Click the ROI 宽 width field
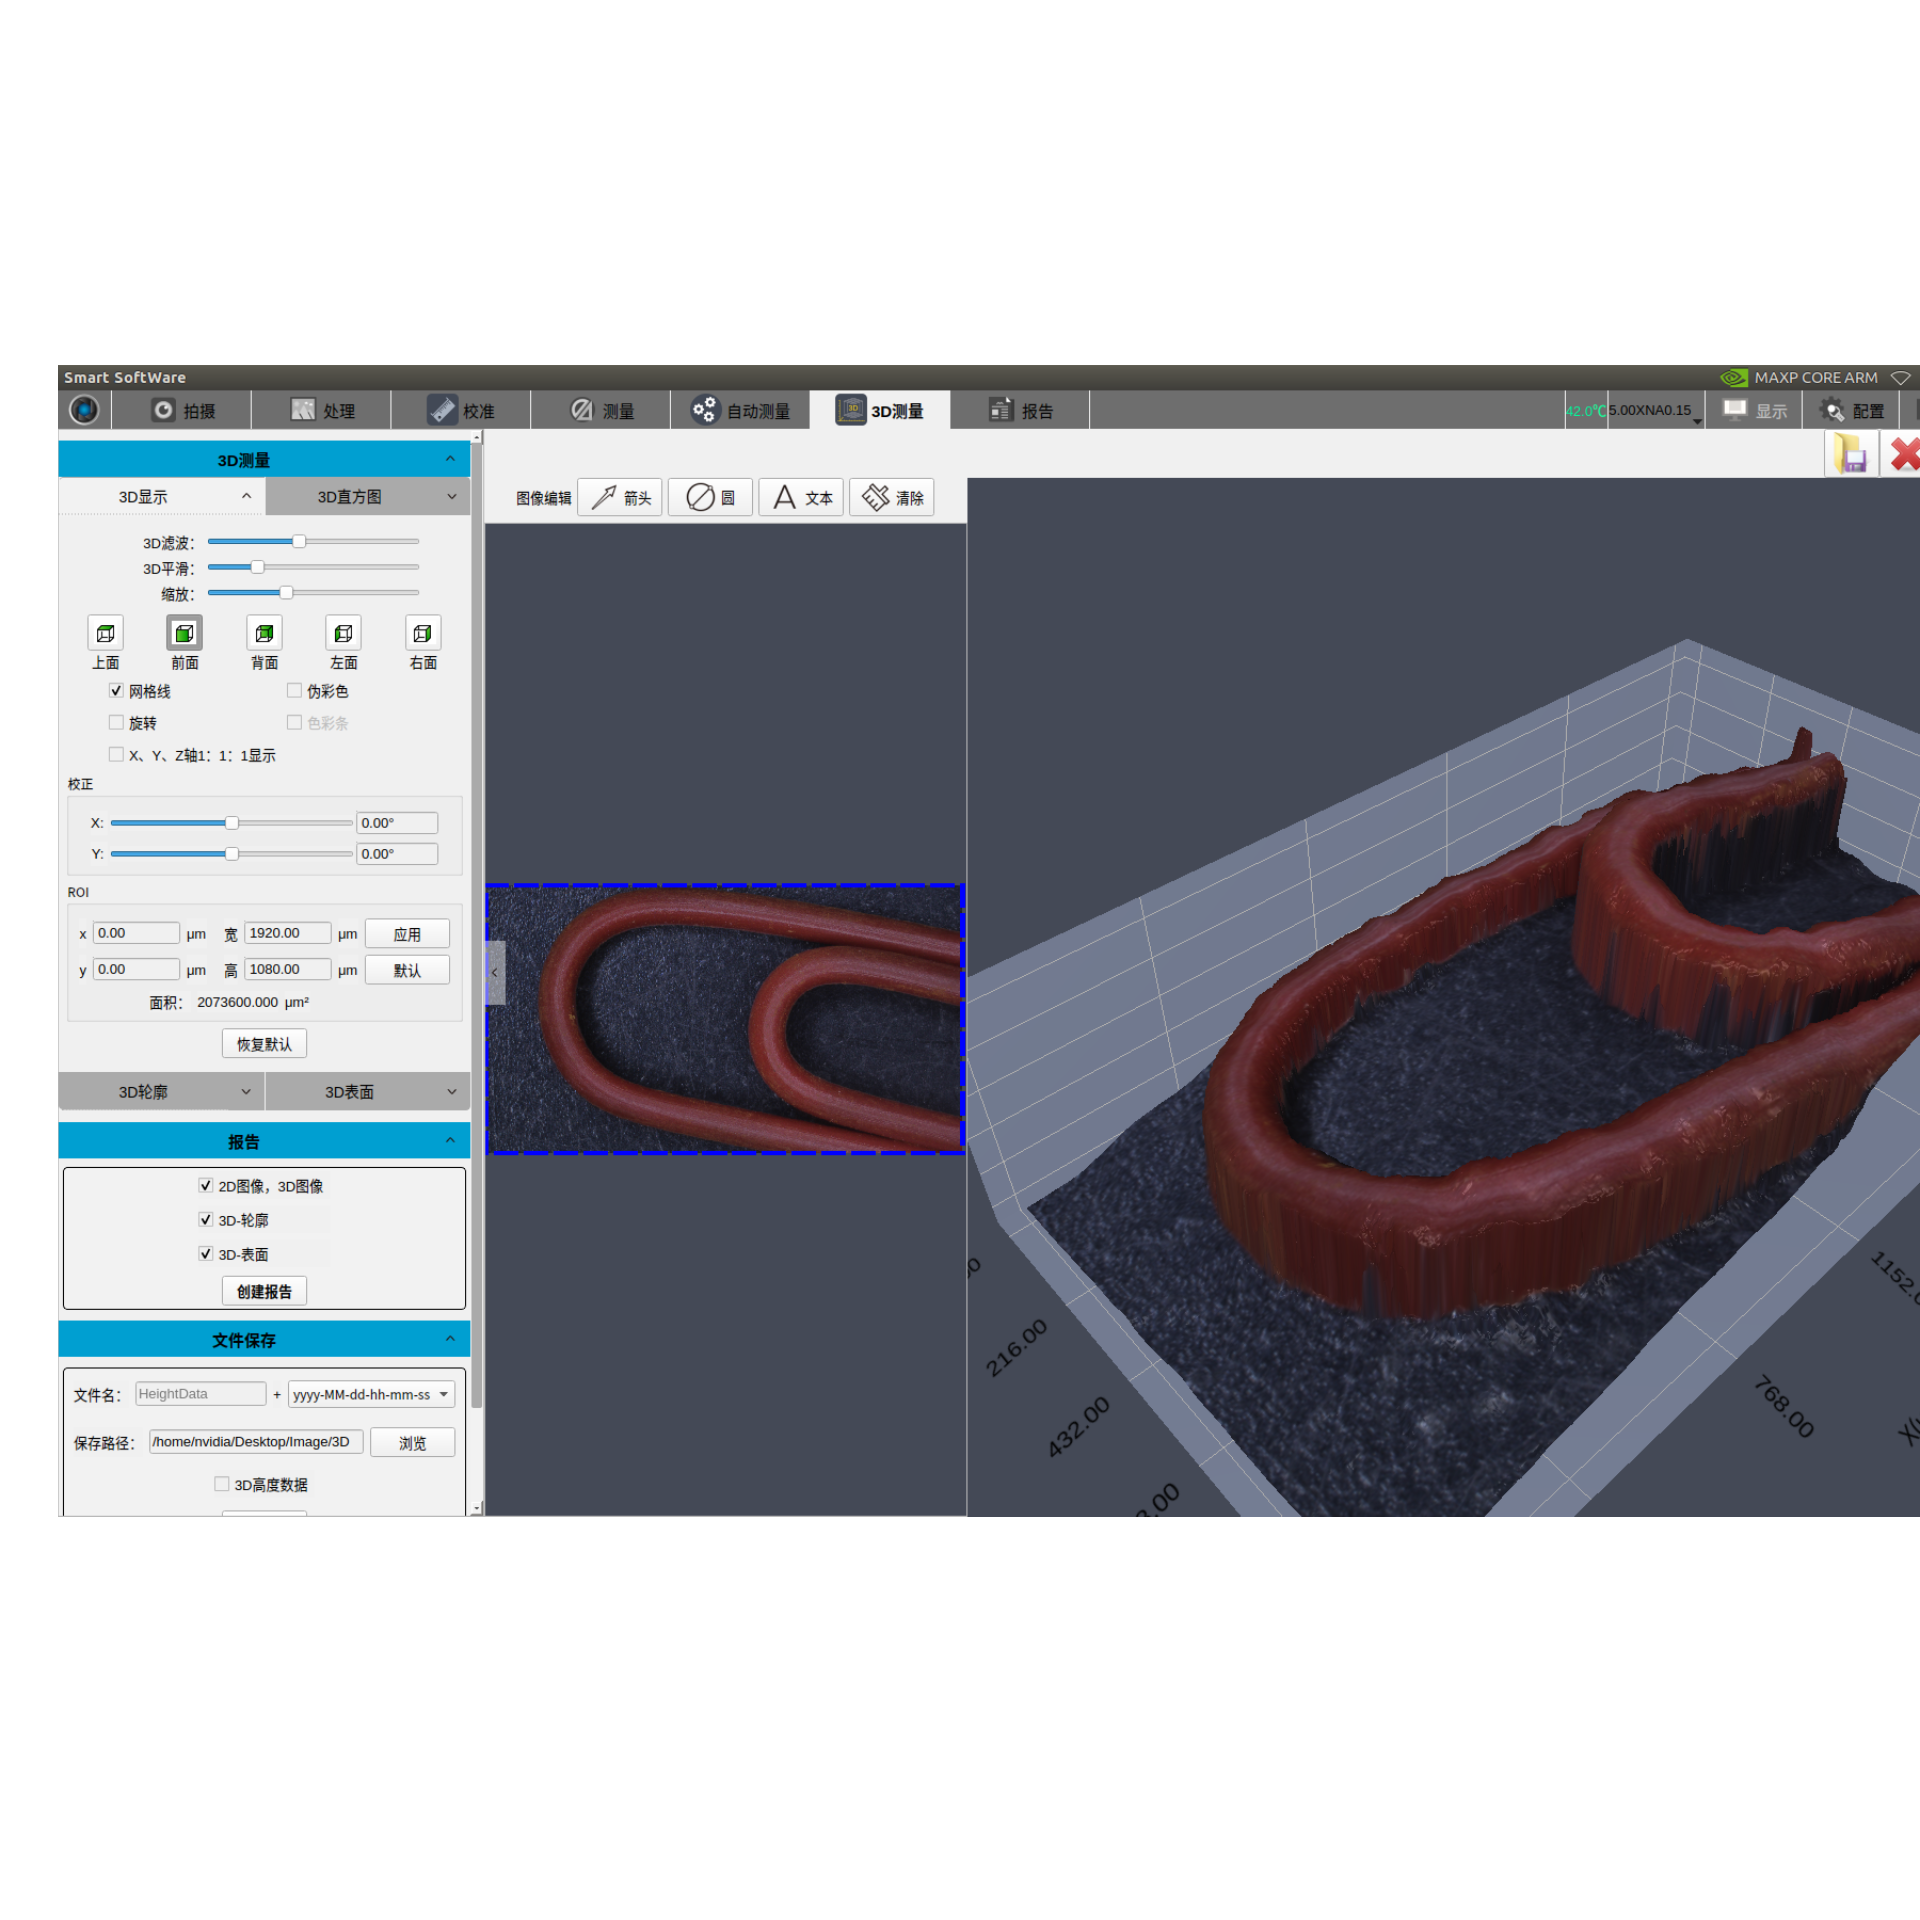Screen dimensions: 1920x1920 287,933
